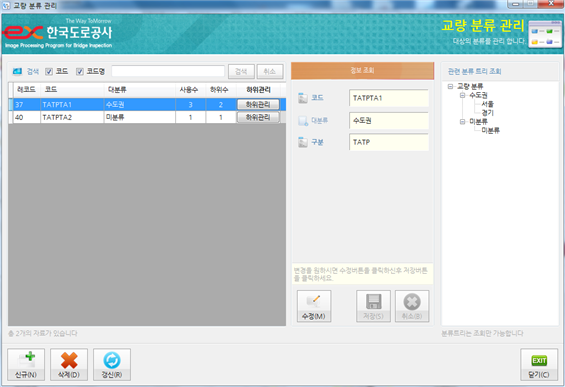Collapse the 교량 분류 root tree node
The image size is (565, 387).
(450, 86)
